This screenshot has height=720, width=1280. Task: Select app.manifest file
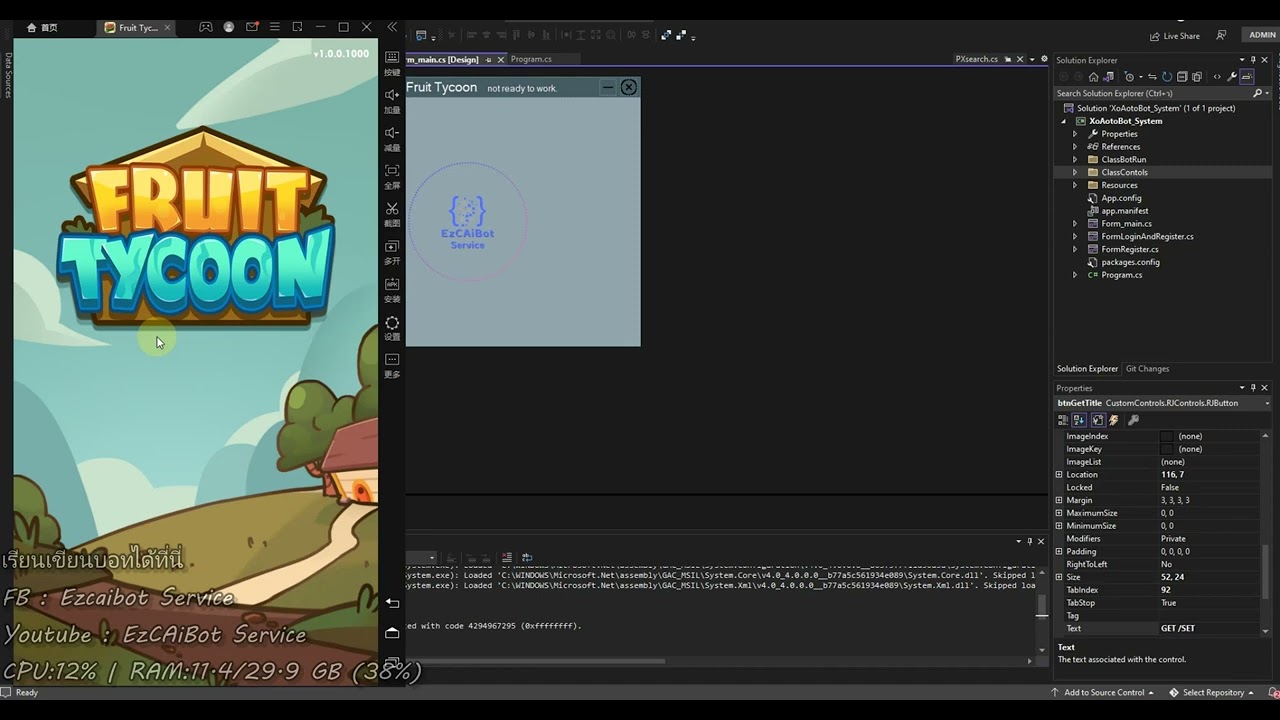tap(1124, 211)
